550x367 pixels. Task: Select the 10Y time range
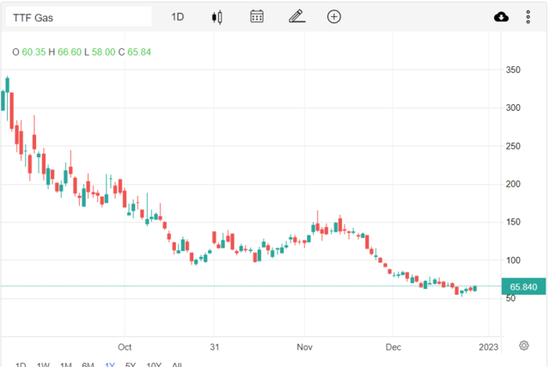coord(154,365)
